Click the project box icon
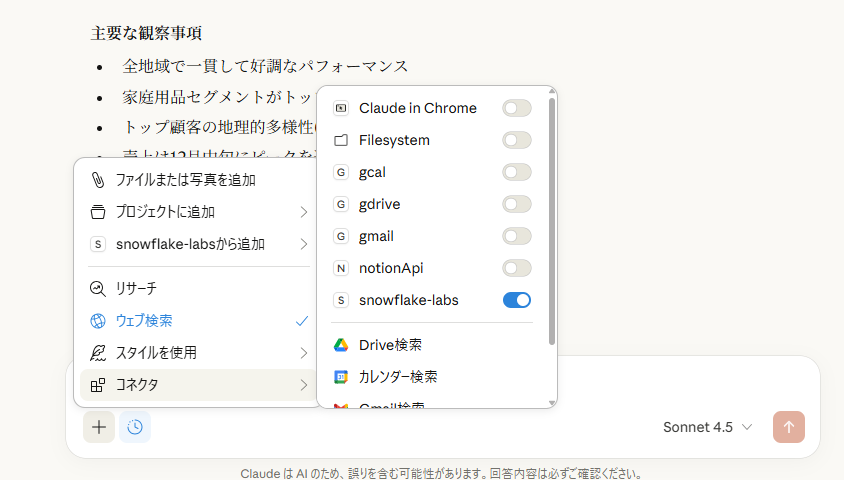The height and width of the screenshot is (480, 844). pyautogui.click(x=97, y=212)
